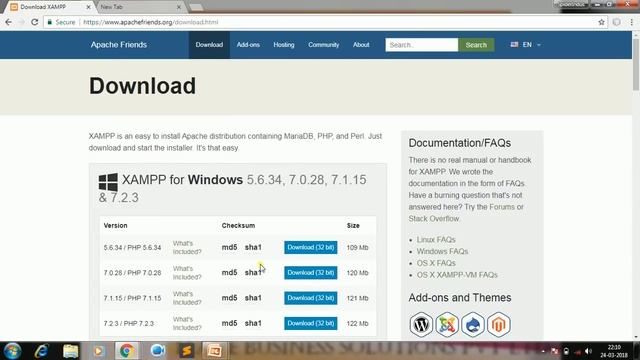Reload the page with refresh icon

tap(34, 22)
